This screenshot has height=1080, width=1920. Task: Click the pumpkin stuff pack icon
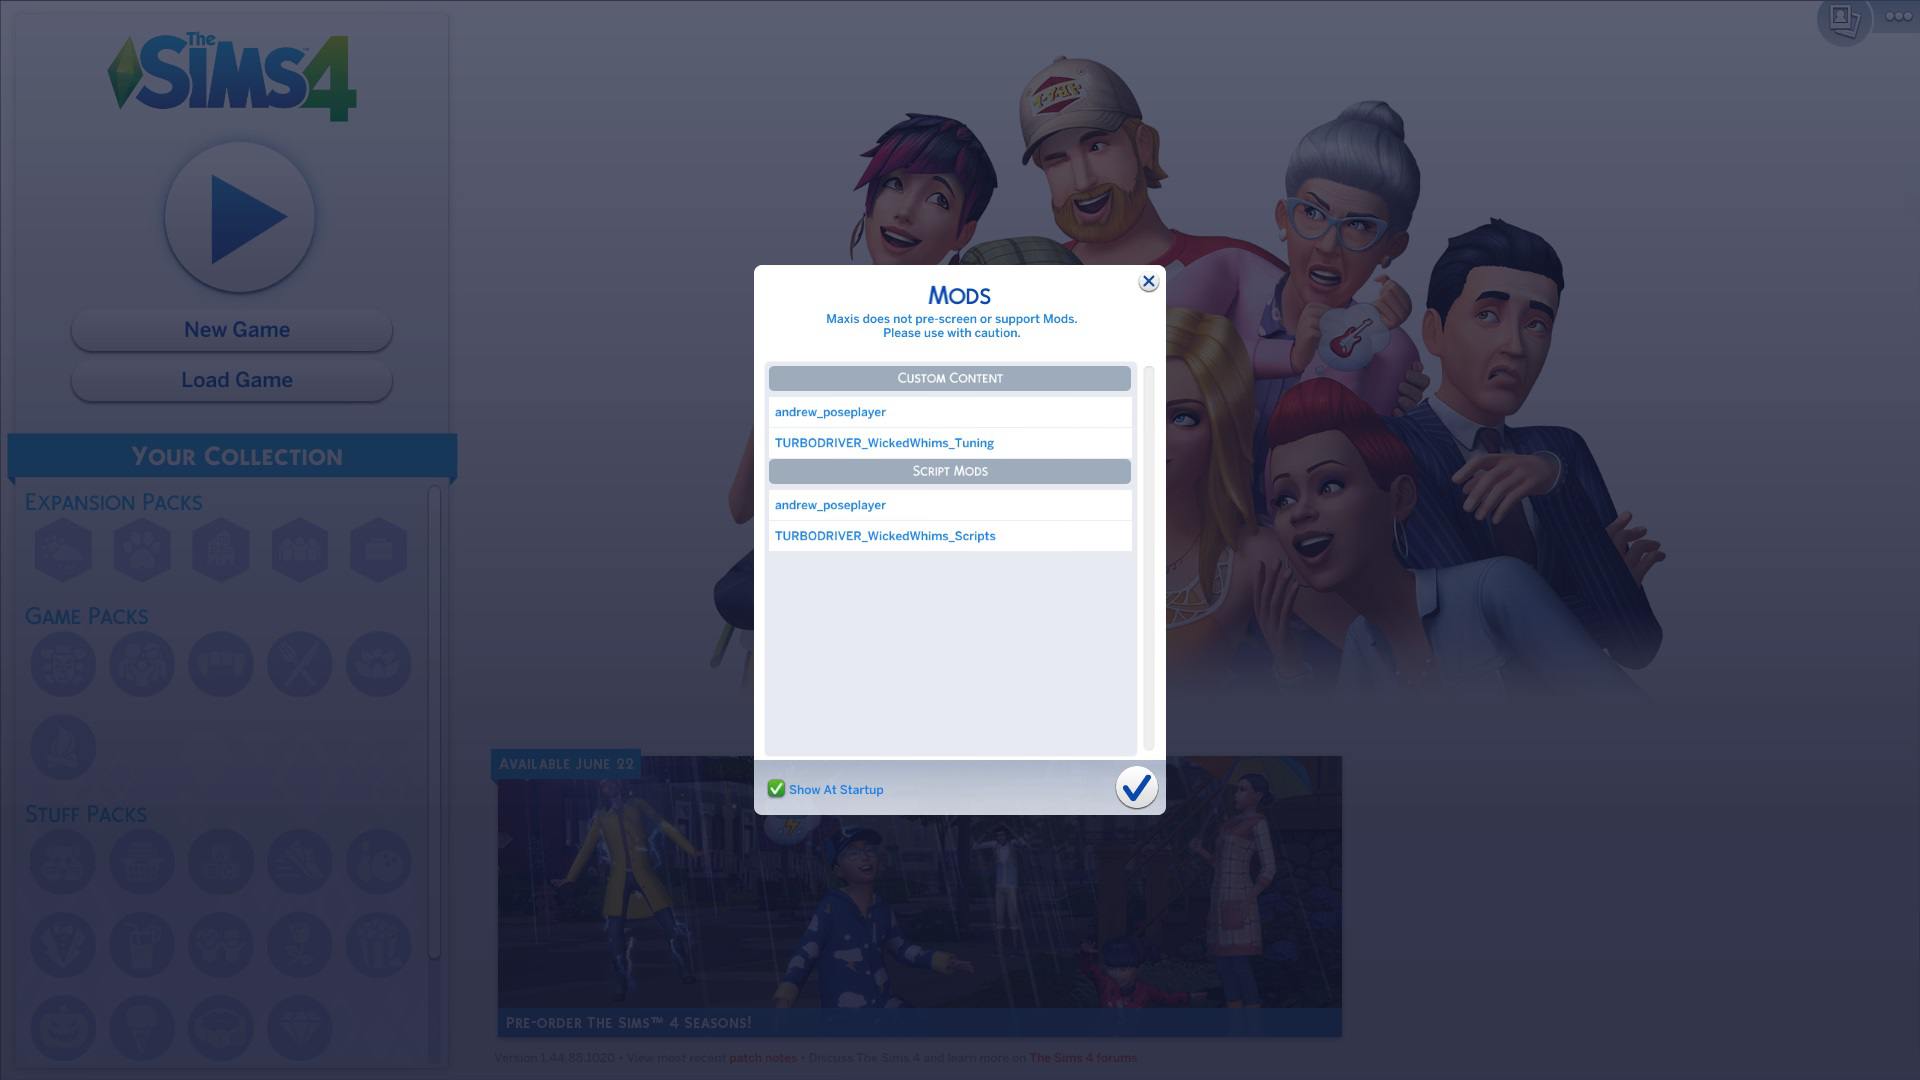[63, 1028]
